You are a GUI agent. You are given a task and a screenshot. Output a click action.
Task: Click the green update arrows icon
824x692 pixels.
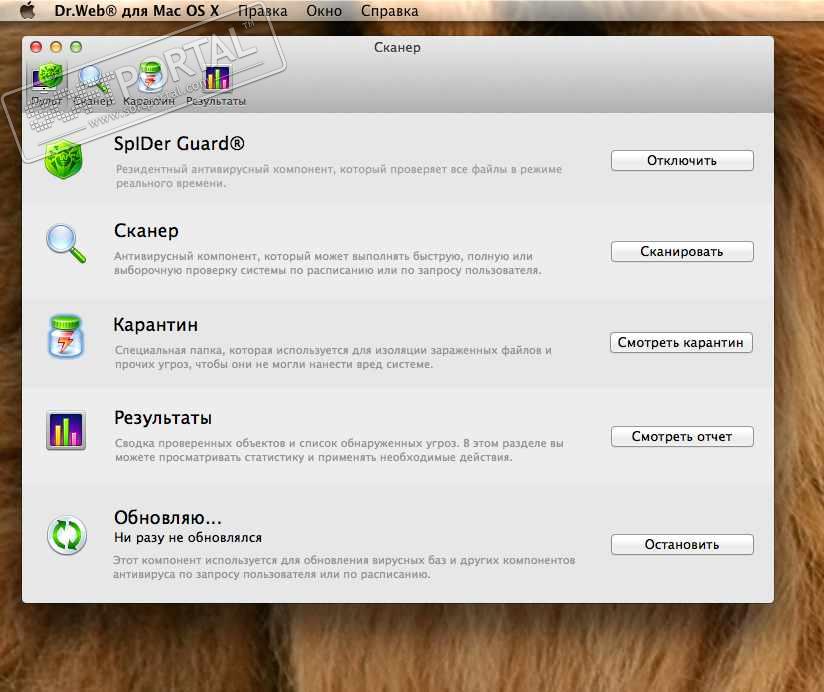pos(67,535)
